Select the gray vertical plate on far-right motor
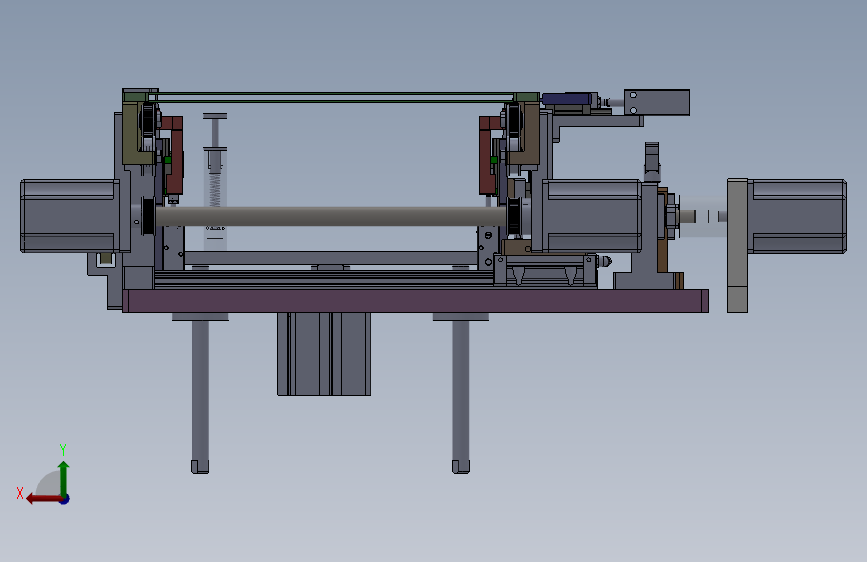This screenshot has height=562, width=867. [738, 246]
